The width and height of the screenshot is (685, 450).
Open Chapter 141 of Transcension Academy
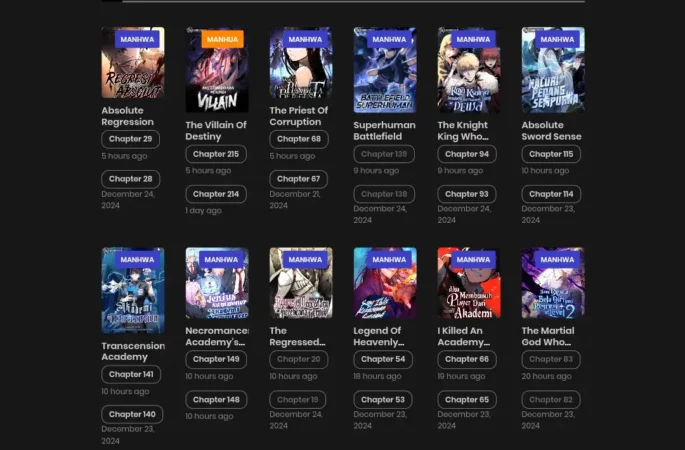tap(131, 374)
